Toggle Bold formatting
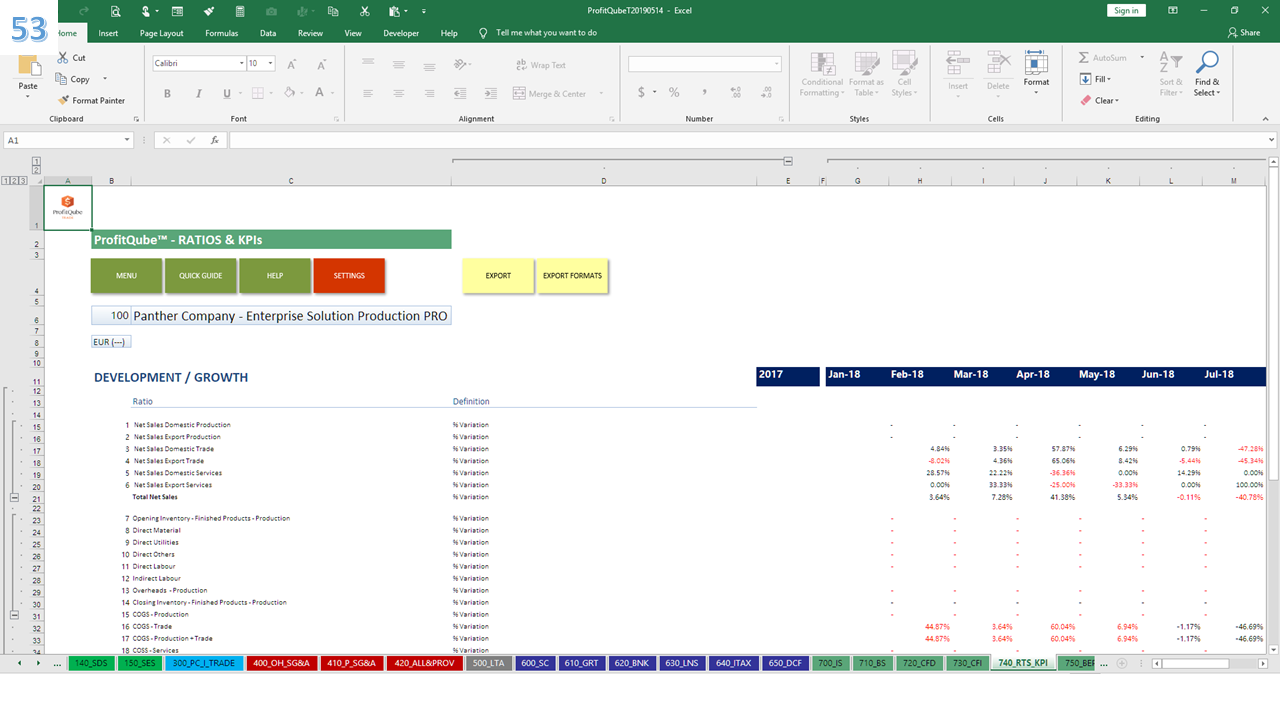Viewport: 1280px width, 720px height. (x=167, y=93)
